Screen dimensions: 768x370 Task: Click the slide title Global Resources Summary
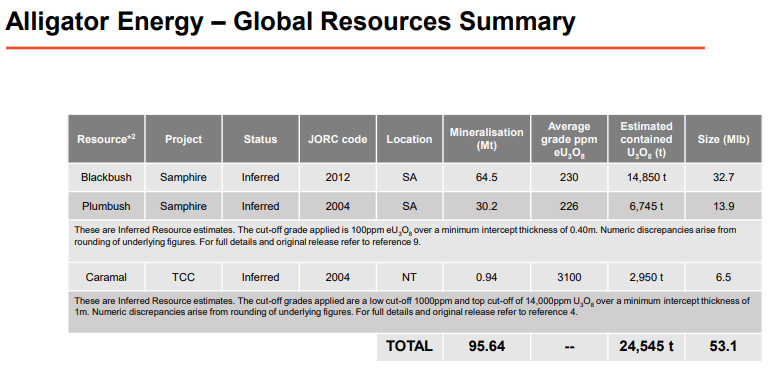(404, 22)
